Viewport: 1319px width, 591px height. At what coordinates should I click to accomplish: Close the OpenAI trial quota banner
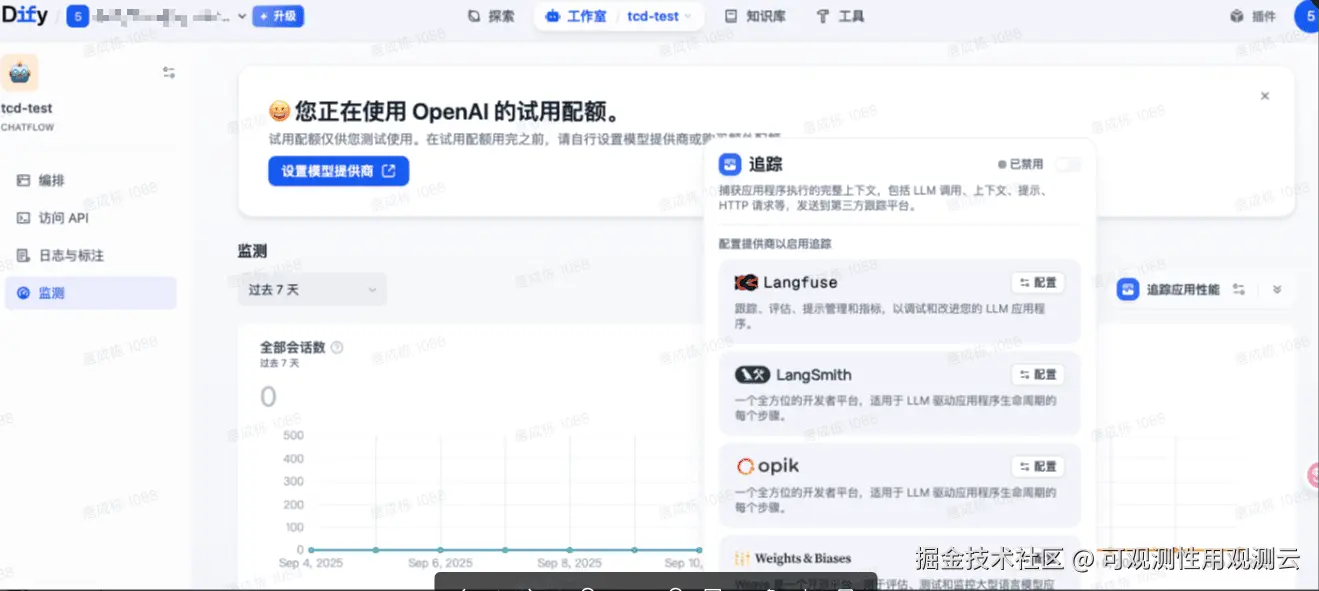pyautogui.click(x=1265, y=96)
